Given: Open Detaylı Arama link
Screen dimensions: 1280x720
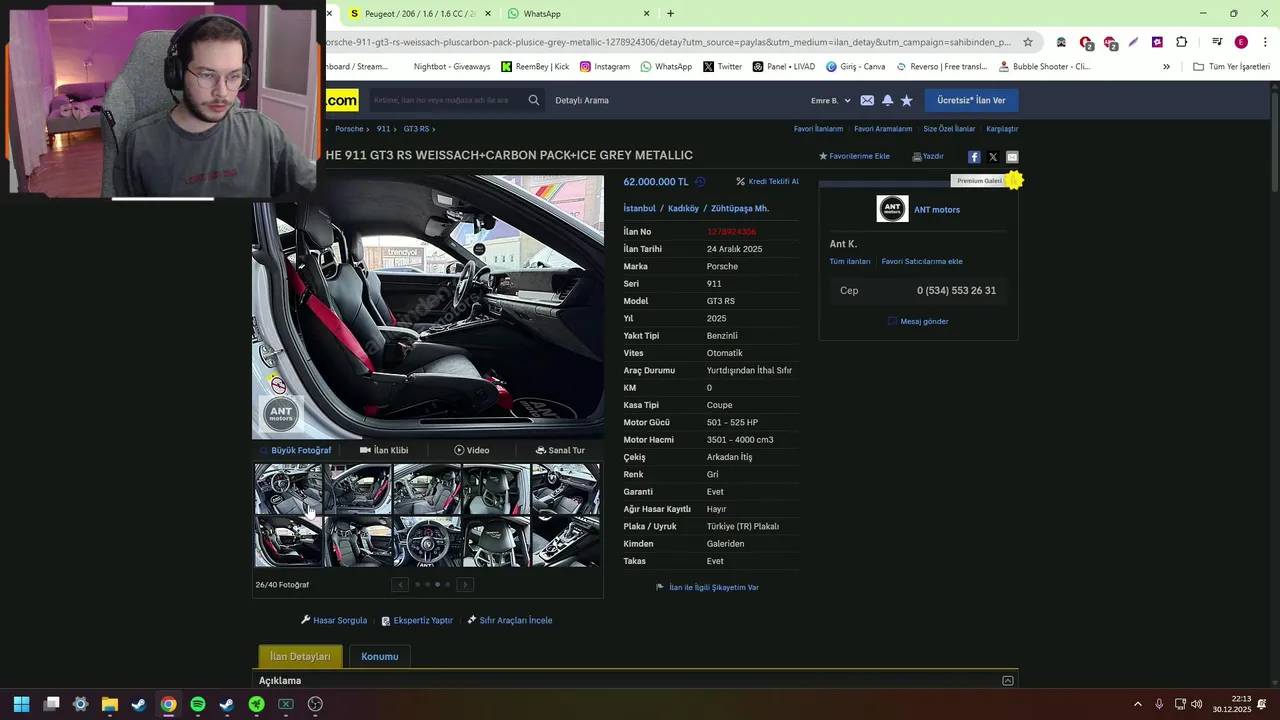Looking at the screenshot, I should tap(582, 100).
